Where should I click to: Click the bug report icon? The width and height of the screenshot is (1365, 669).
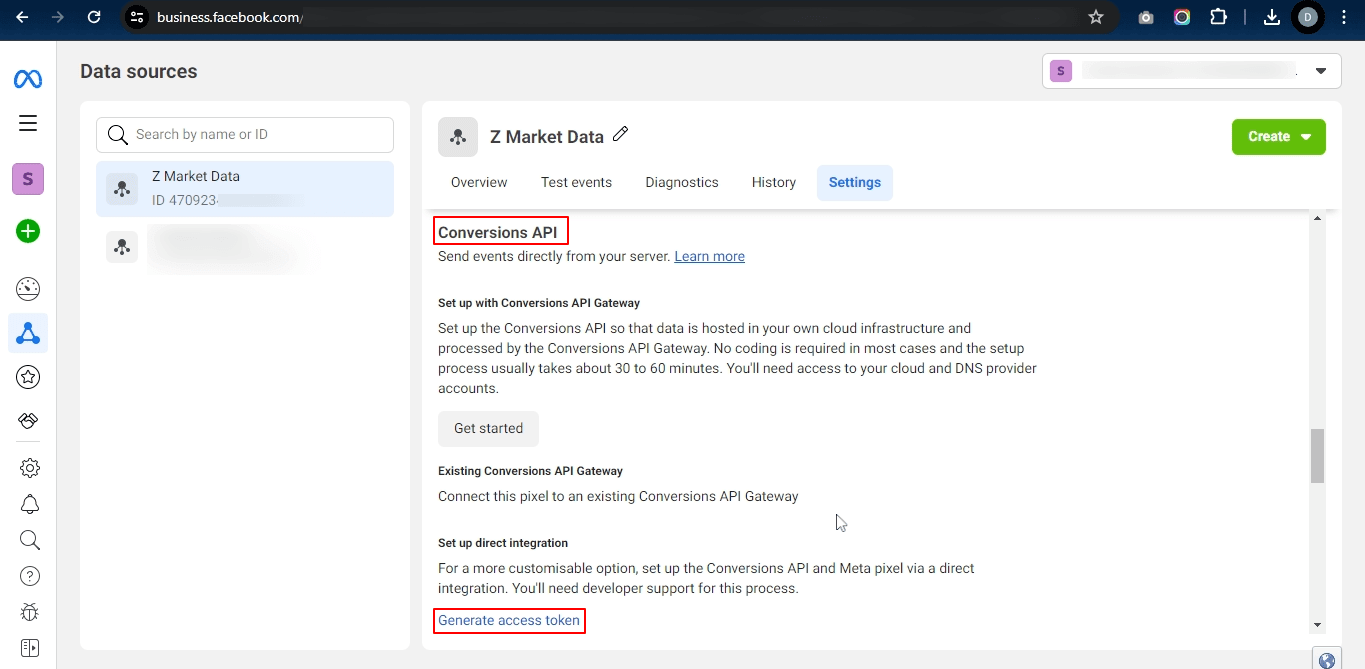pos(30,612)
